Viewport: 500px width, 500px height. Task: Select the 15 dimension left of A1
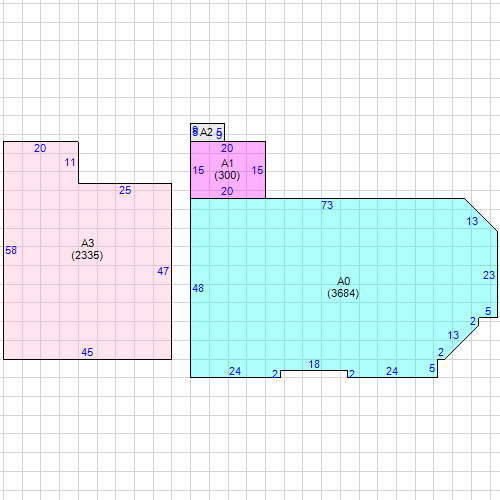click(x=198, y=170)
